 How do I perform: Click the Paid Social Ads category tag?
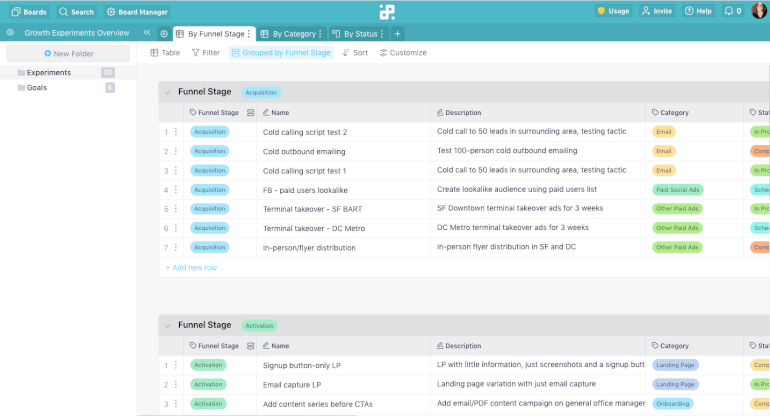pyautogui.click(x=677, y=190)
